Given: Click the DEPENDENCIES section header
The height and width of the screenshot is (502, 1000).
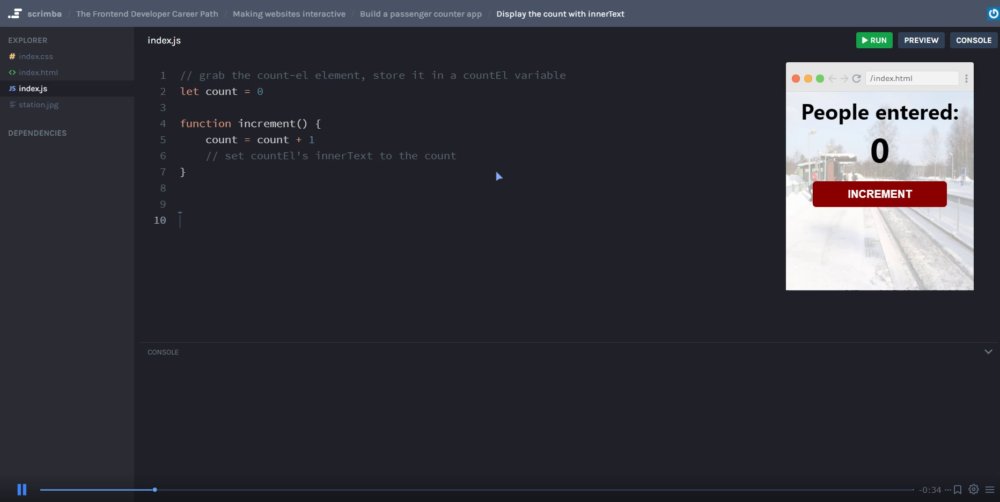Looking at the screenshot, I should click(x=37, y=133).
